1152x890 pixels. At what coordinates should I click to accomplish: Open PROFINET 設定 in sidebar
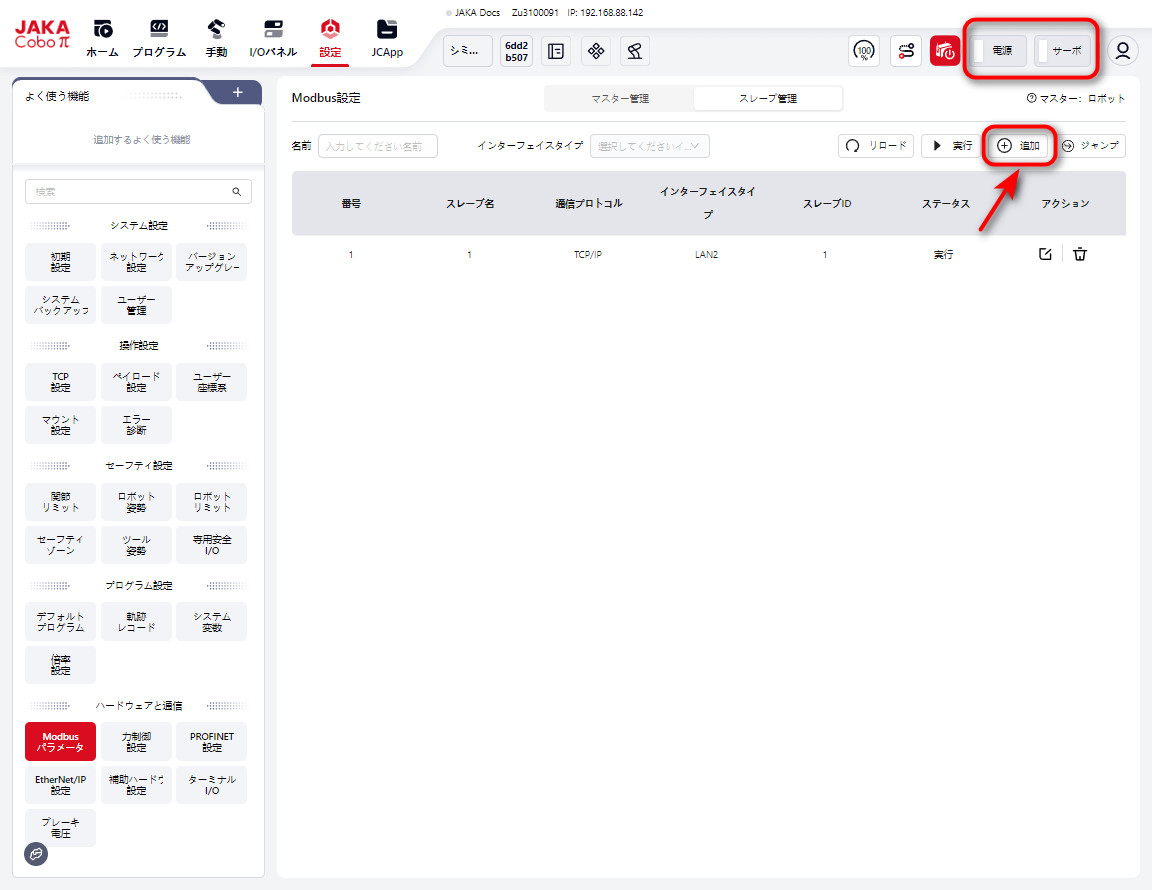click(x=211, y=742)
